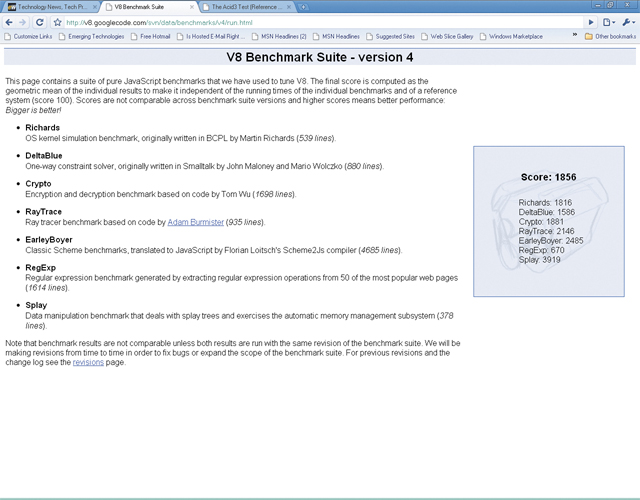Click the Splay benchmark heading
640x500 pixels.
(x=36, y=305)
